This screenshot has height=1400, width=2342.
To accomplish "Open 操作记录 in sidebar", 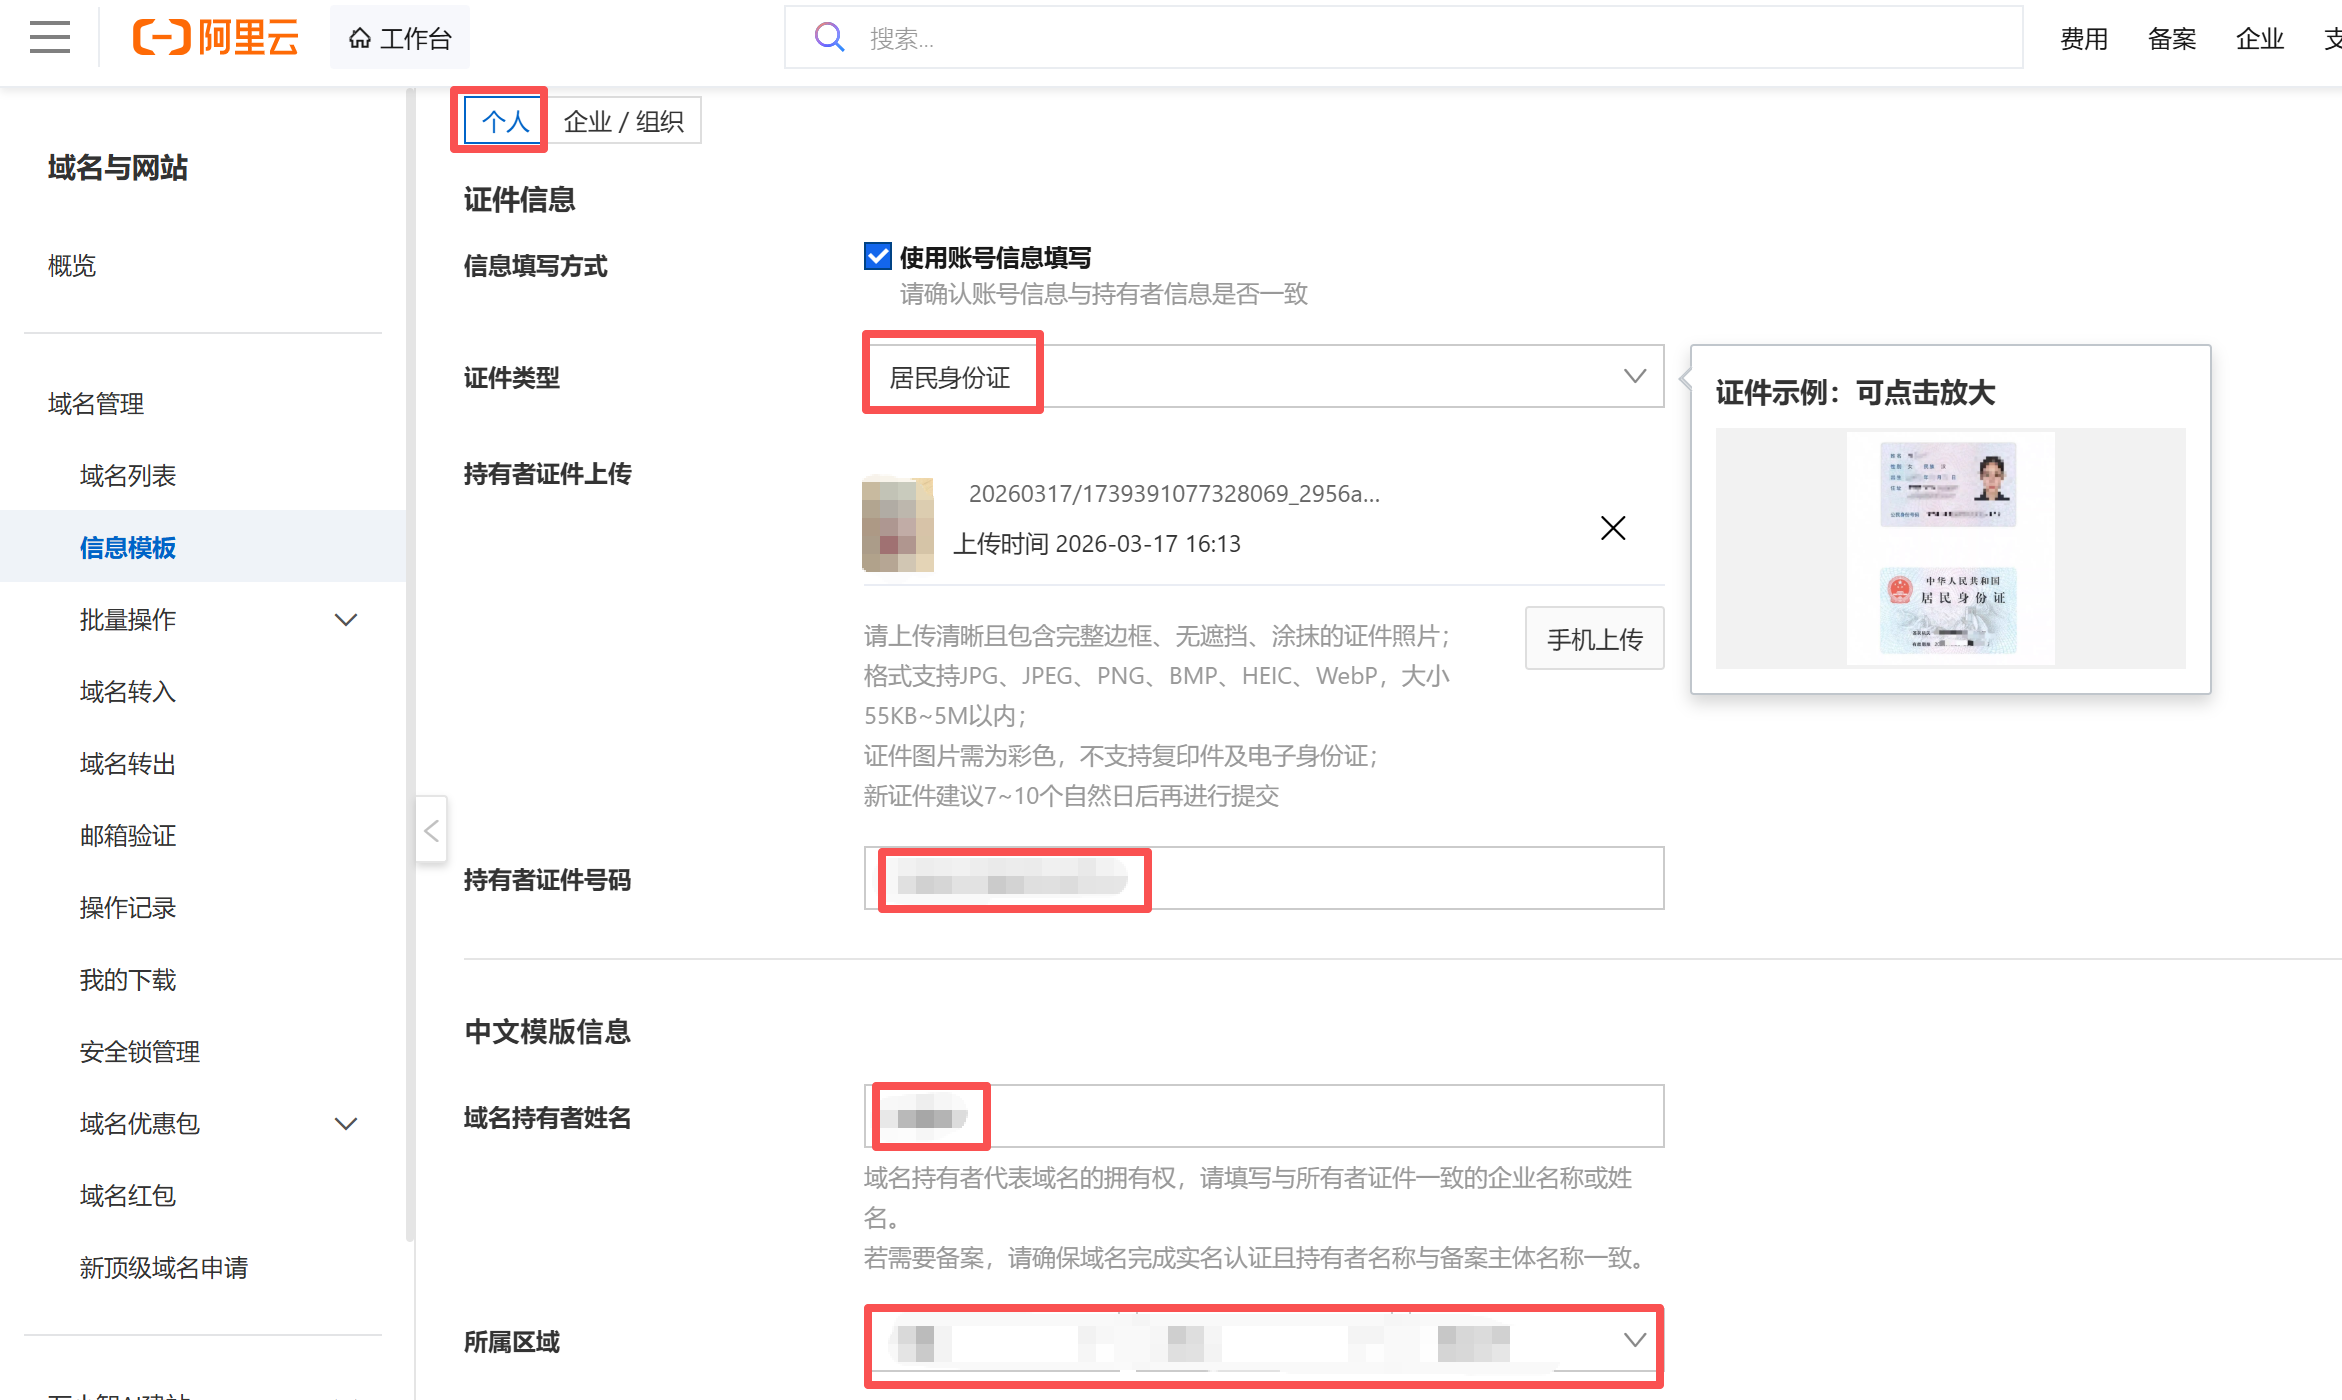I will pyautogui.click(x=128, y=908).
